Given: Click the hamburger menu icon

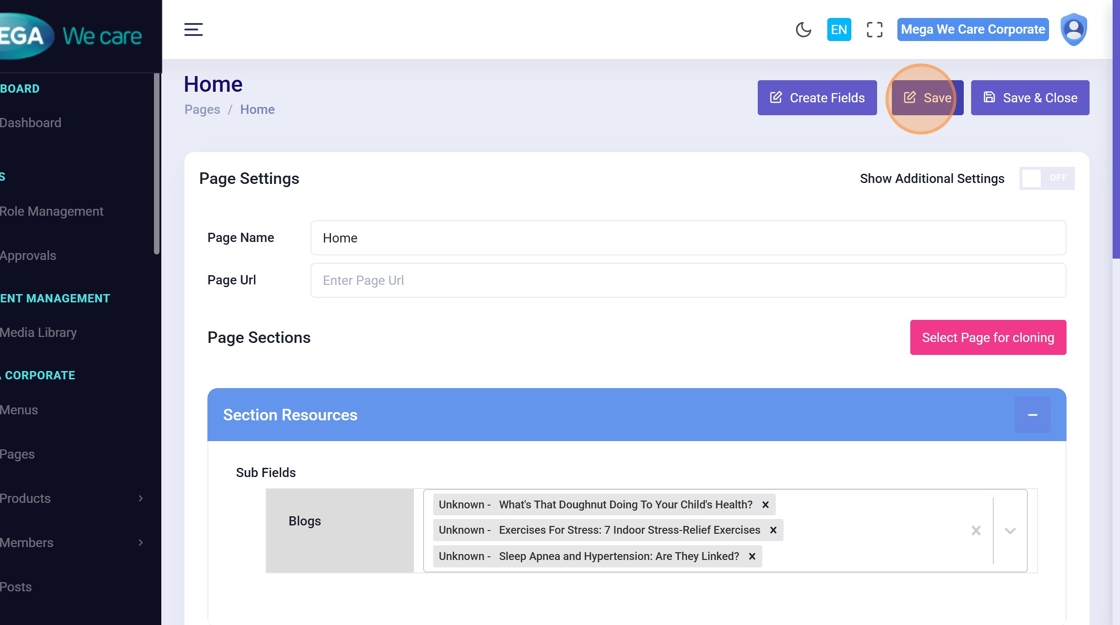Looking at the screenshot, I should [x=193, y=30].
